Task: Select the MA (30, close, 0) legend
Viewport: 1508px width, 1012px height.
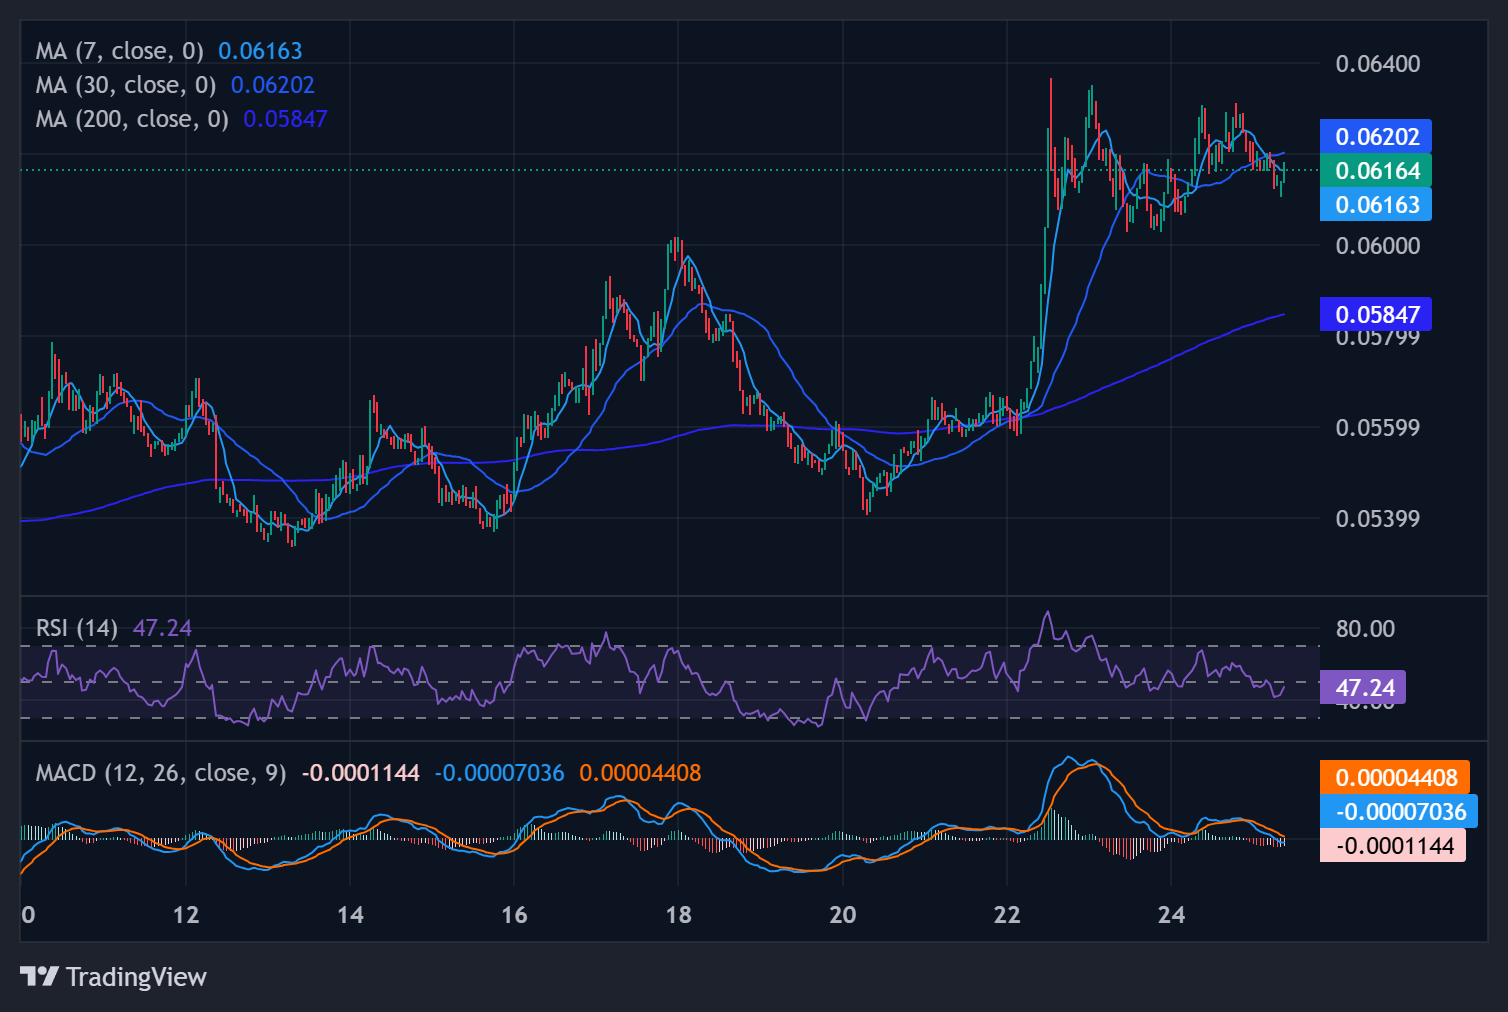Action: click(x=126, y=85)
